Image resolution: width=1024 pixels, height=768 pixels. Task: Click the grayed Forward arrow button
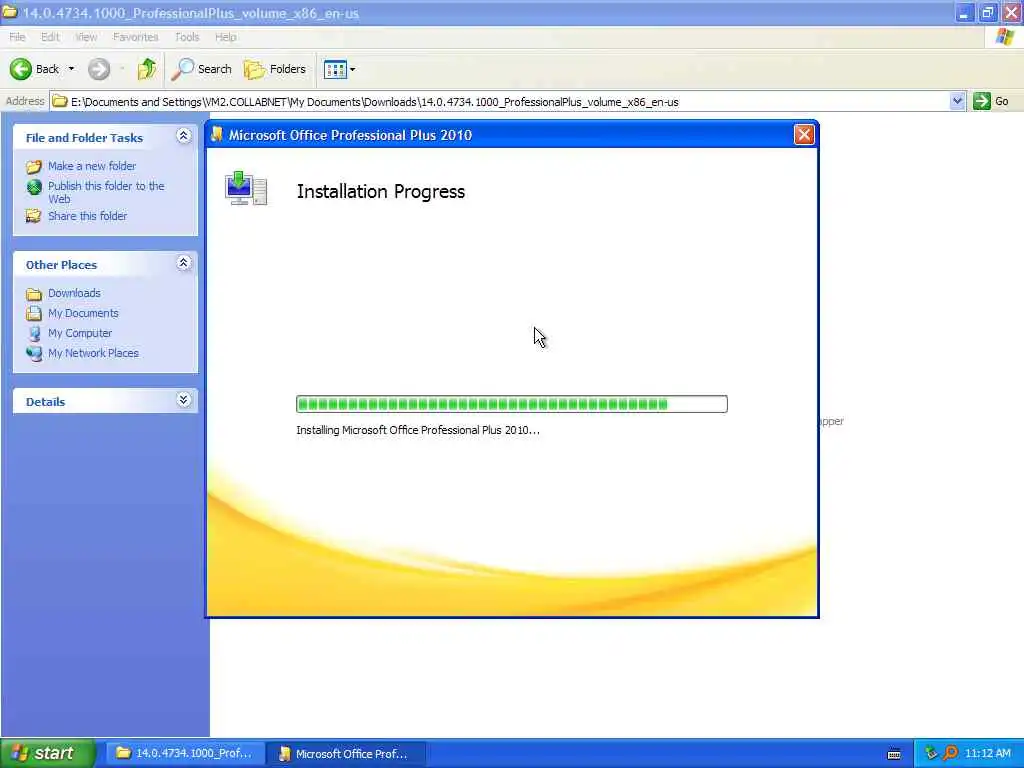coord(99,69)
